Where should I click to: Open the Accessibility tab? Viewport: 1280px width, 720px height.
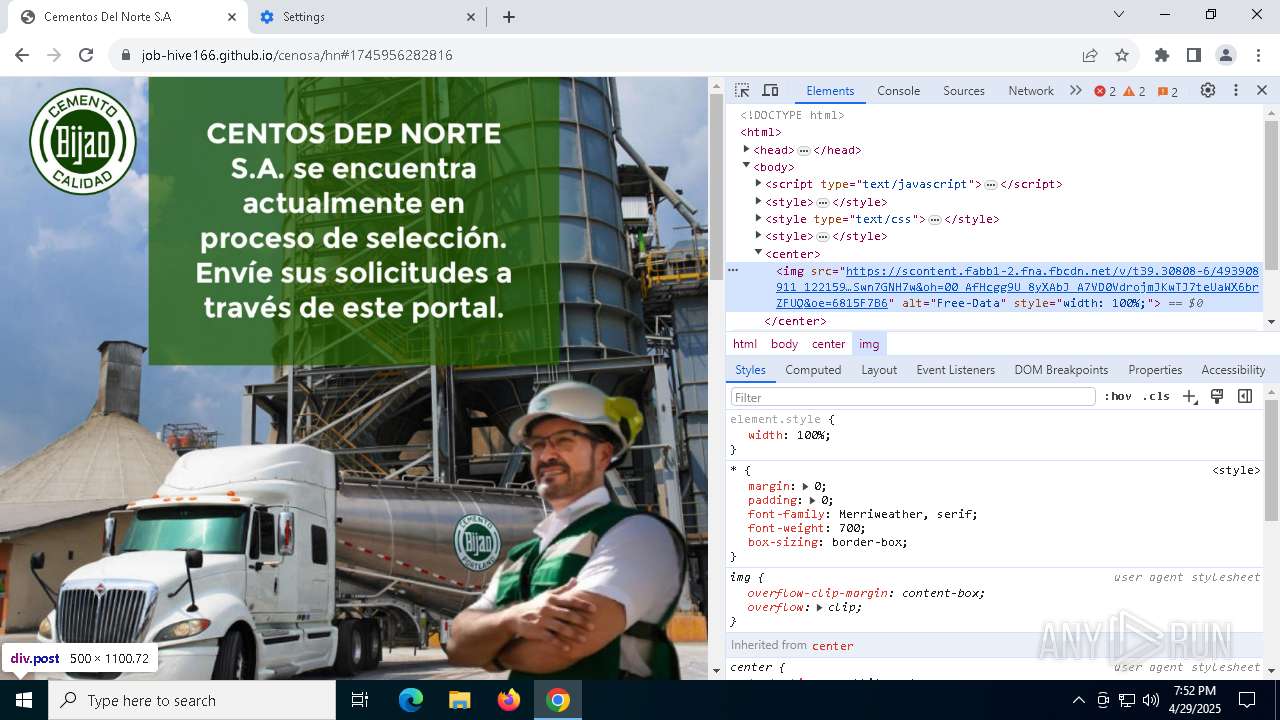pos(1233,369)
